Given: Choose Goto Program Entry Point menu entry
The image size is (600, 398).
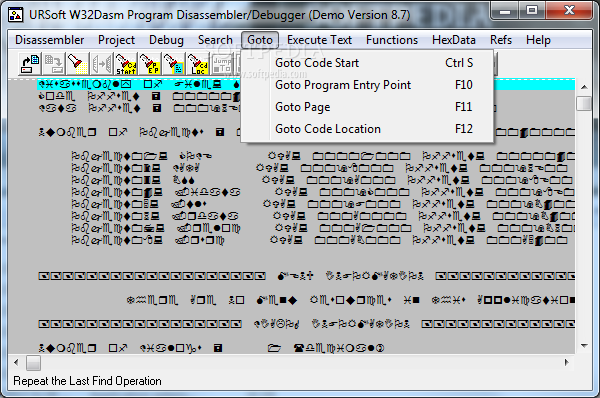Looking at the screenshot, I should (x=367, y=85).
